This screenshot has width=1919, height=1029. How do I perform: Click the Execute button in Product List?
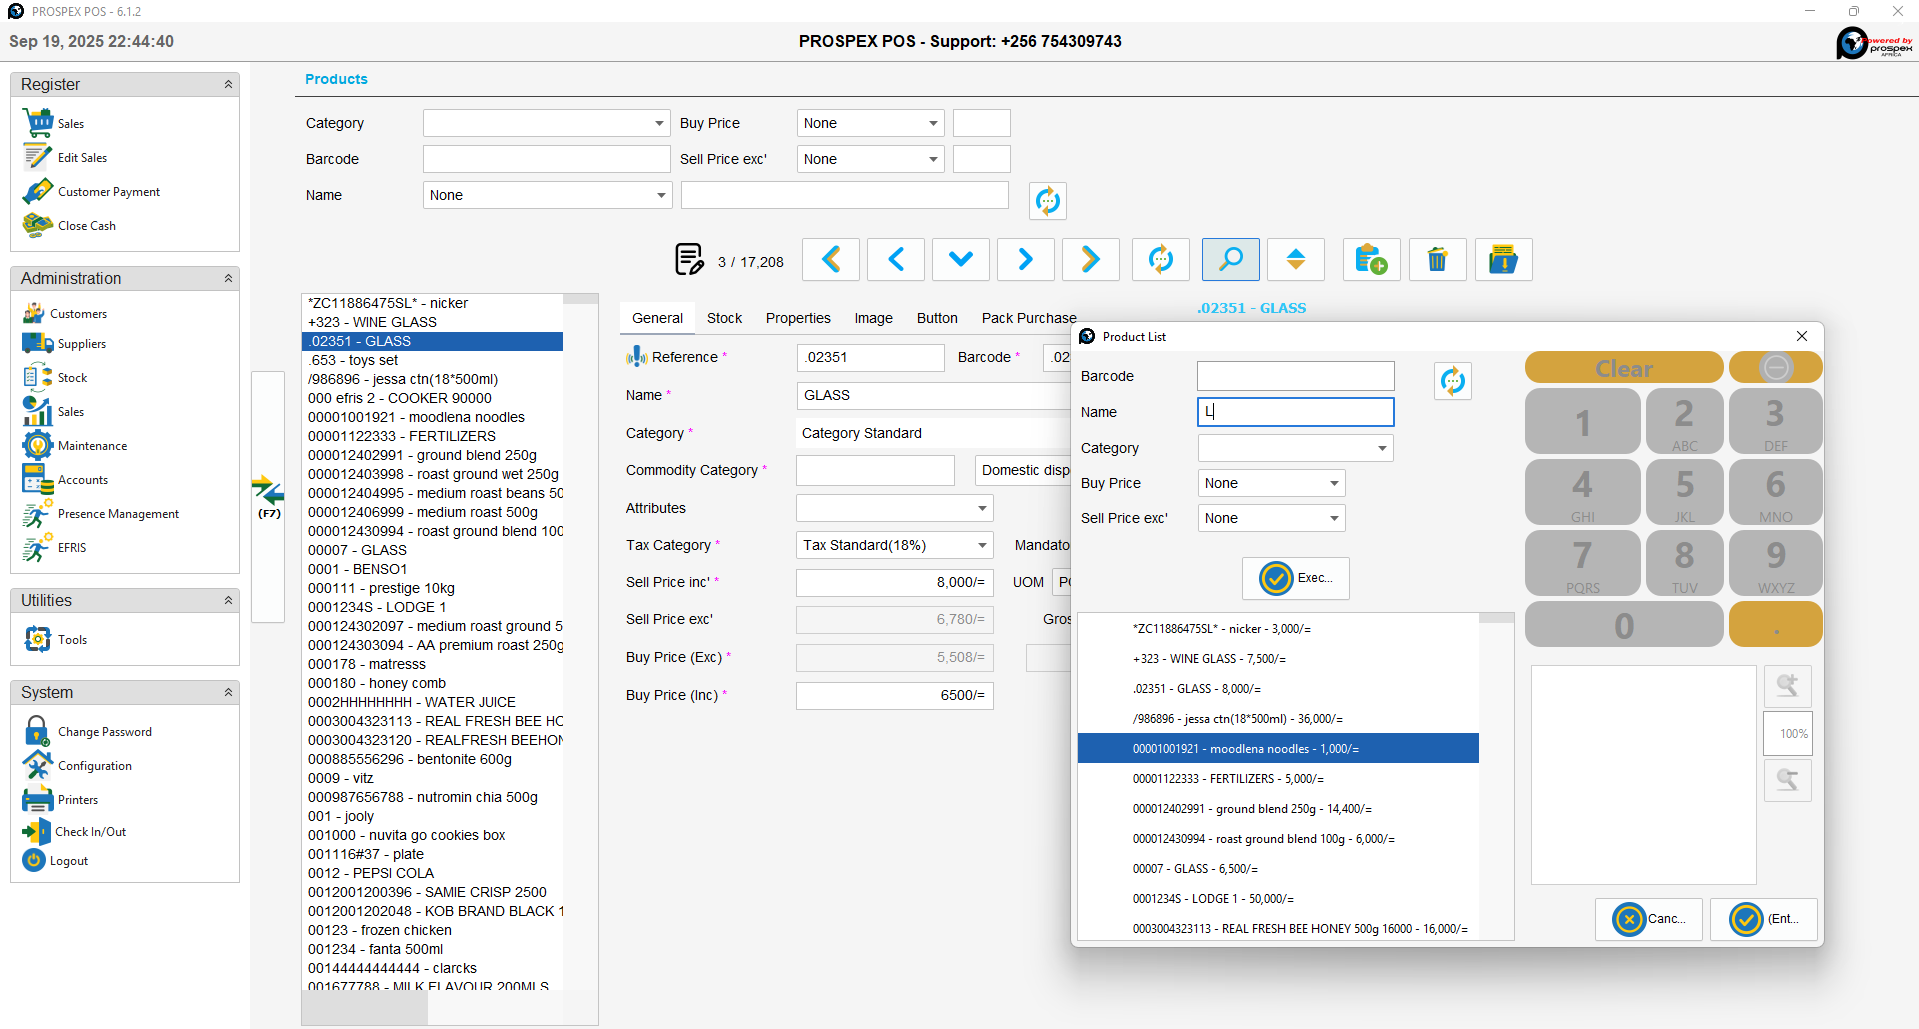click(x=1295, y=578)
